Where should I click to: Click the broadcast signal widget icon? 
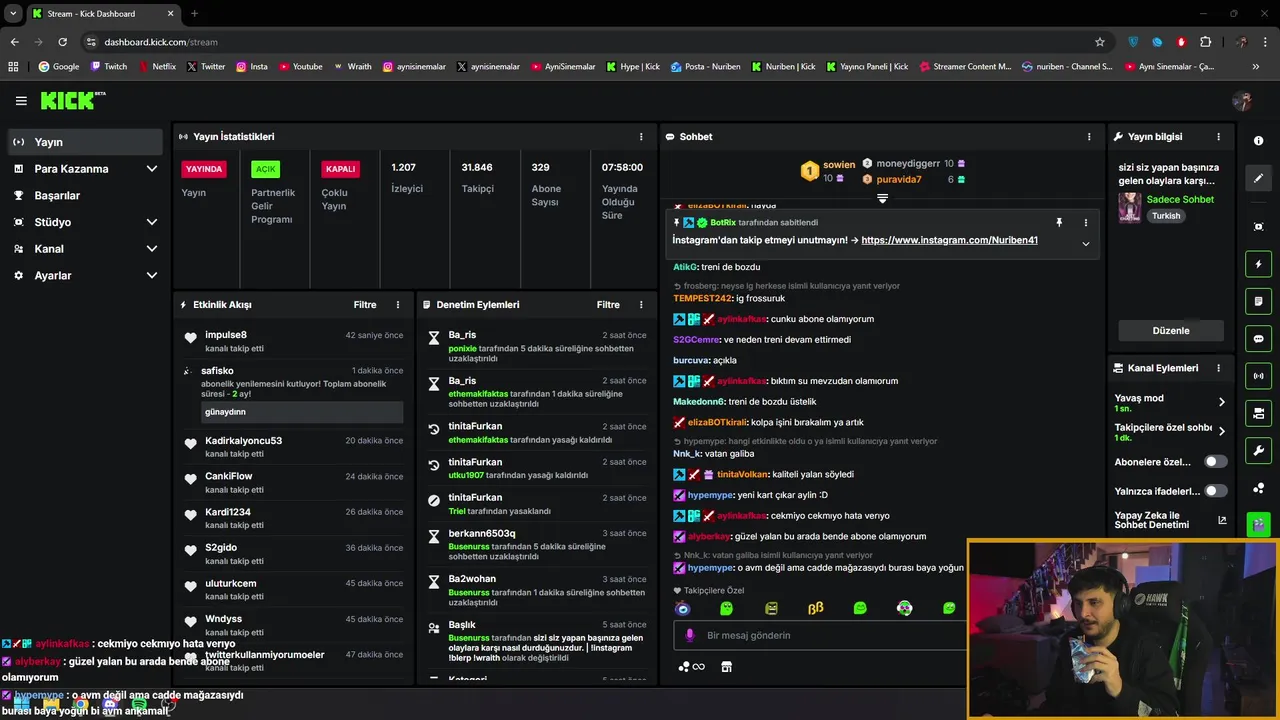1258,376
